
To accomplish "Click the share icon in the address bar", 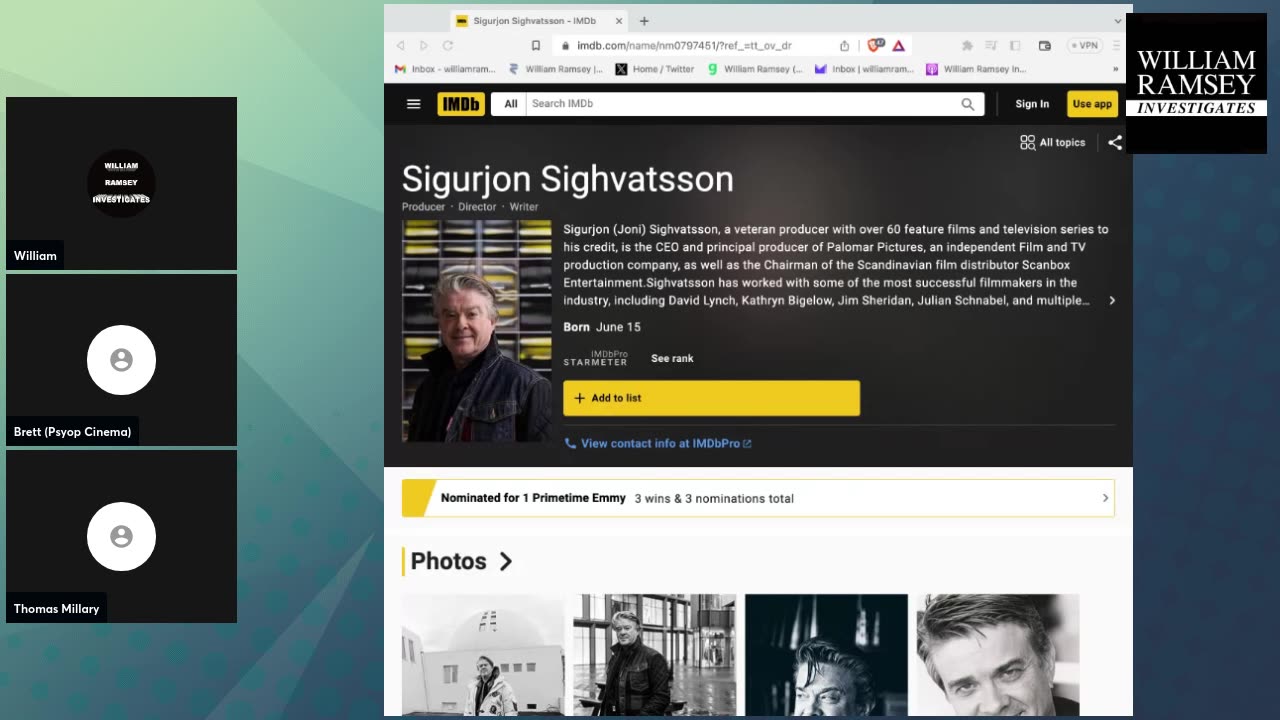I will [x=844, y=46].
